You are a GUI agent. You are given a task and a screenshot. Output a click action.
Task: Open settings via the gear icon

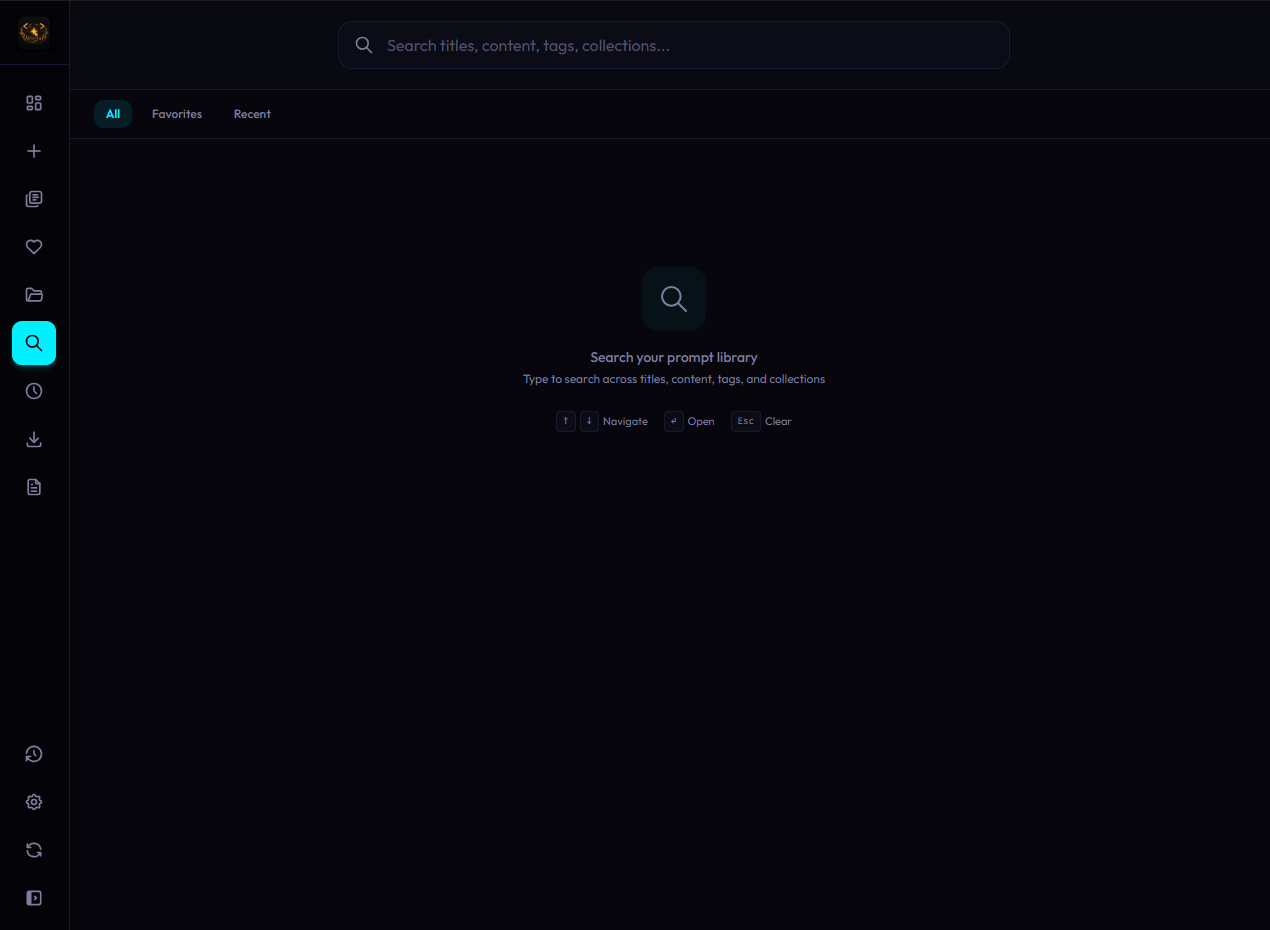34,802
